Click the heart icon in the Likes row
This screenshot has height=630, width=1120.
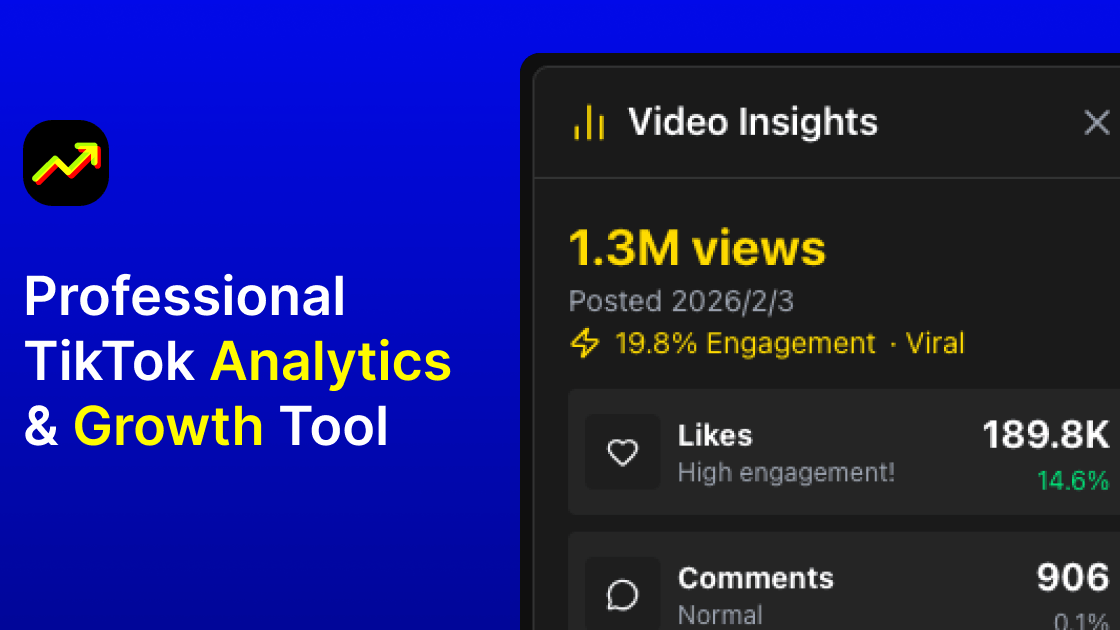click(622, 452)
